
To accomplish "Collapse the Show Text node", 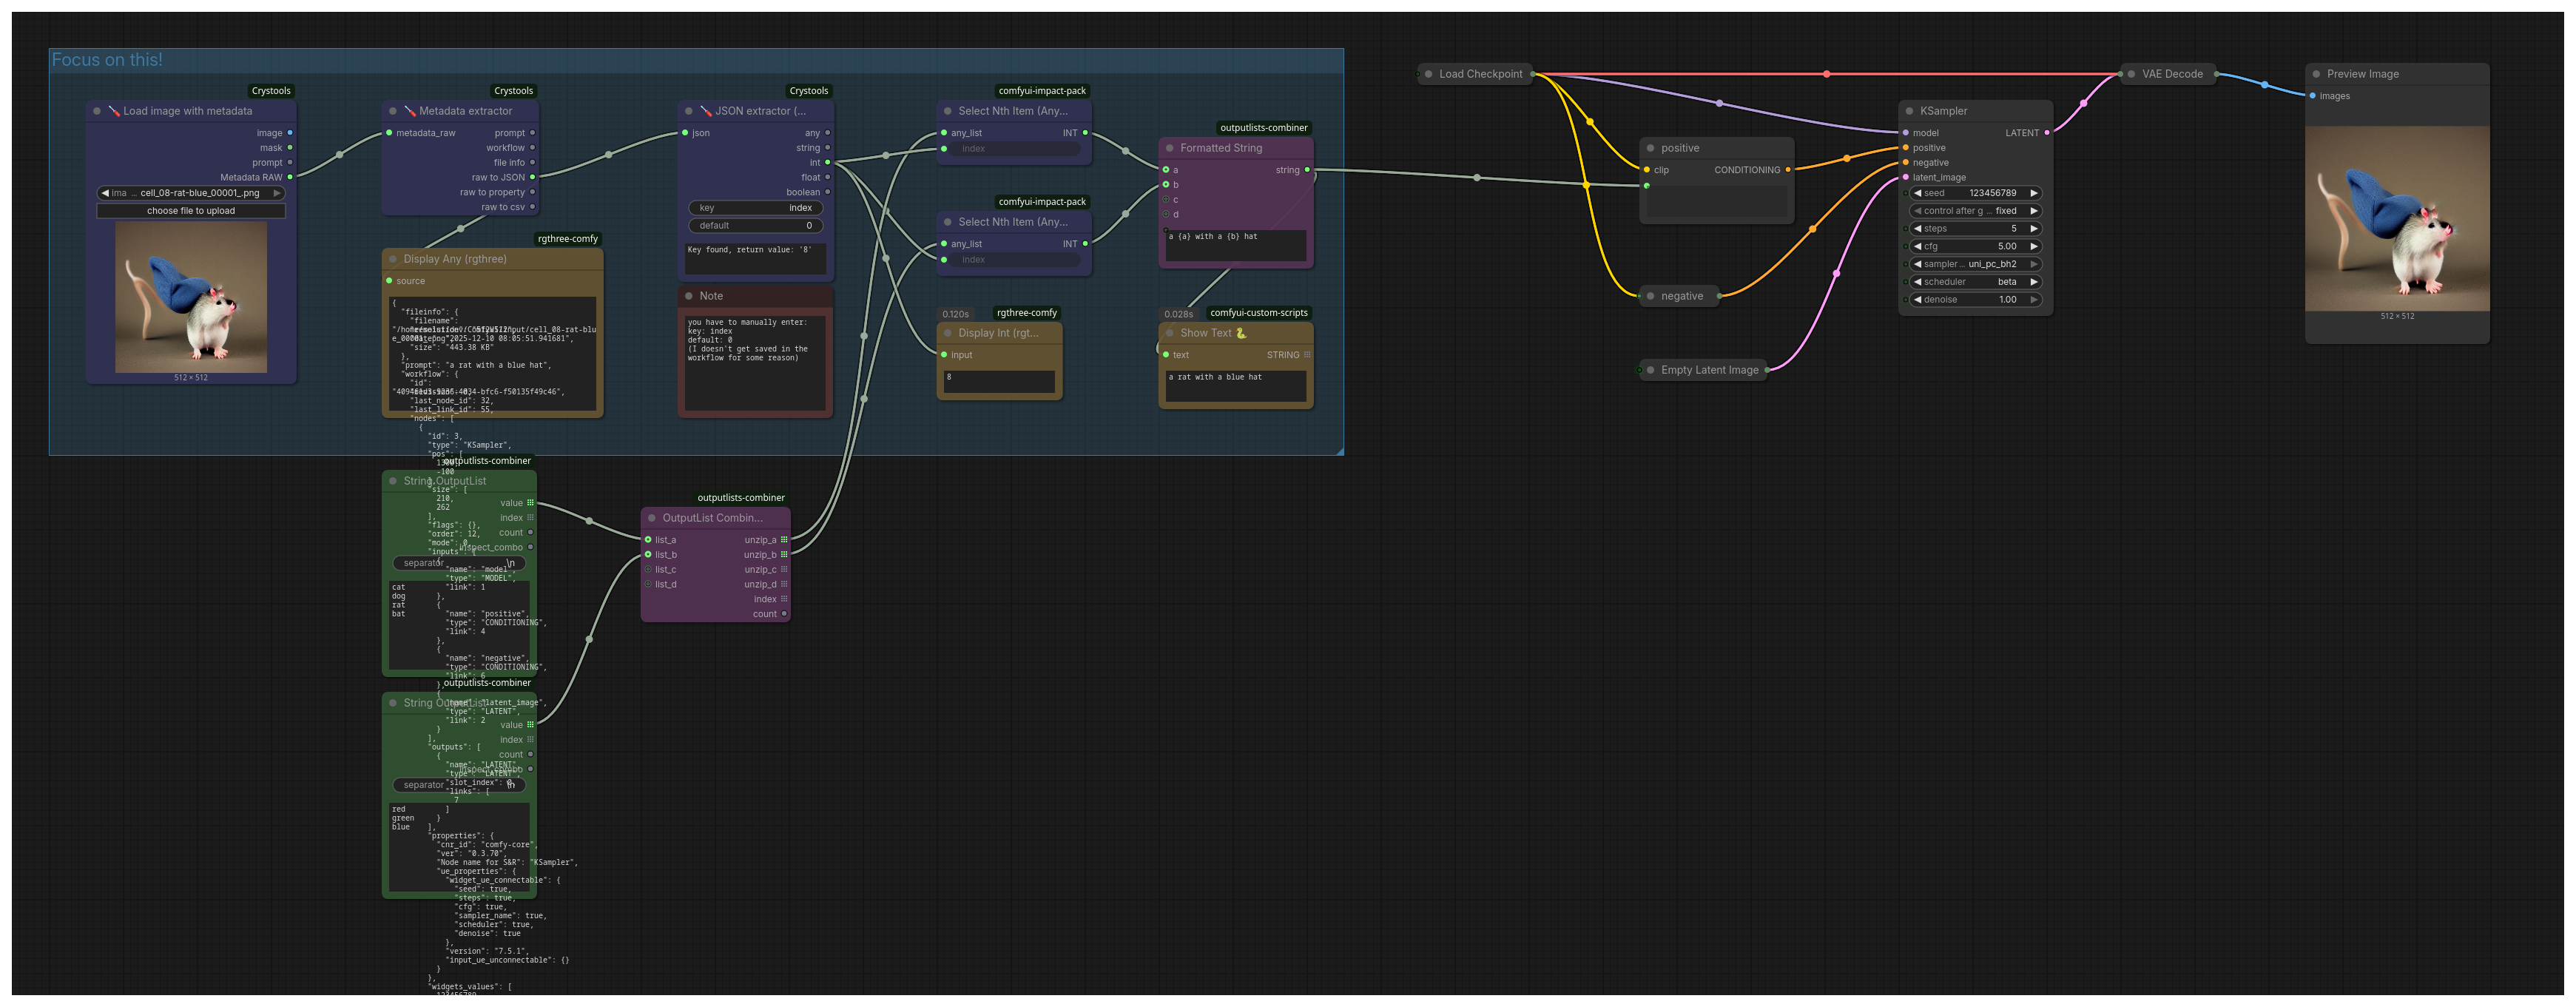I will [1170, 333].
